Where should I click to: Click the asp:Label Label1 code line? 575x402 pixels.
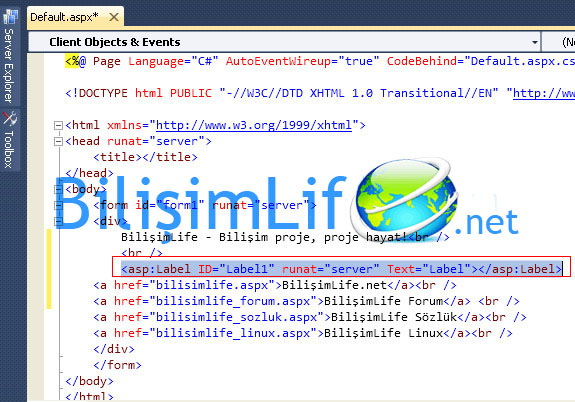tap(341, 269)
